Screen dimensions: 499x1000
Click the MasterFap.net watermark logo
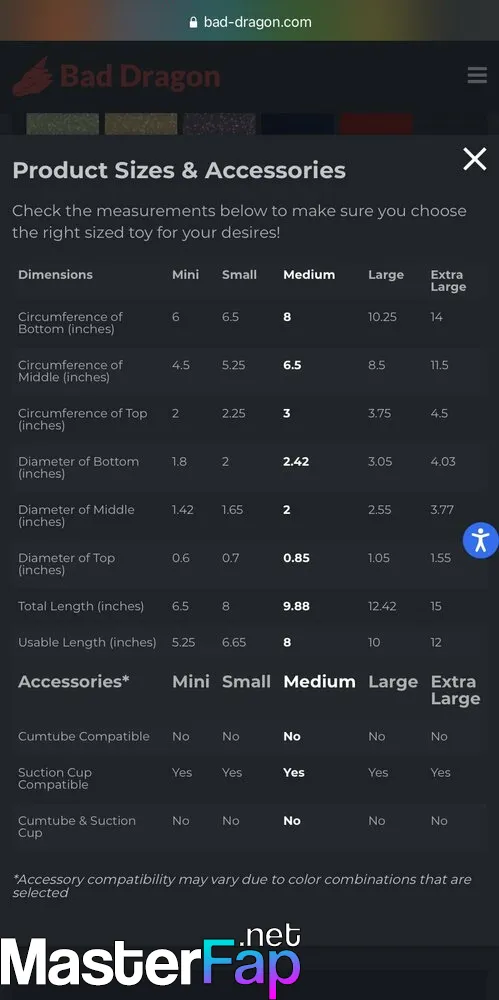pos(151,960)
